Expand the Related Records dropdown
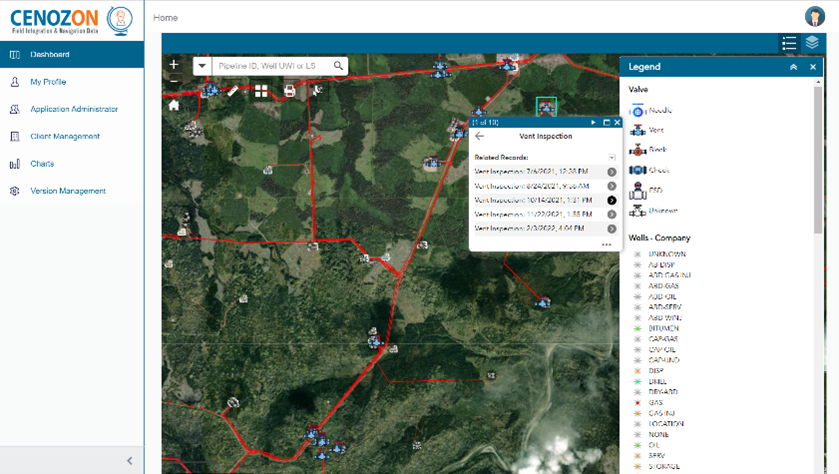Viewport: 839px width, 474px height. coord(612,157)
